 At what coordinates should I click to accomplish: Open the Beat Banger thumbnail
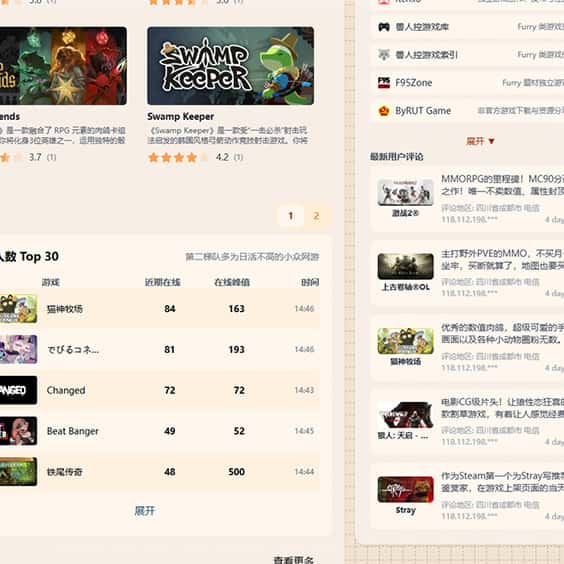[x=18, y=431]
